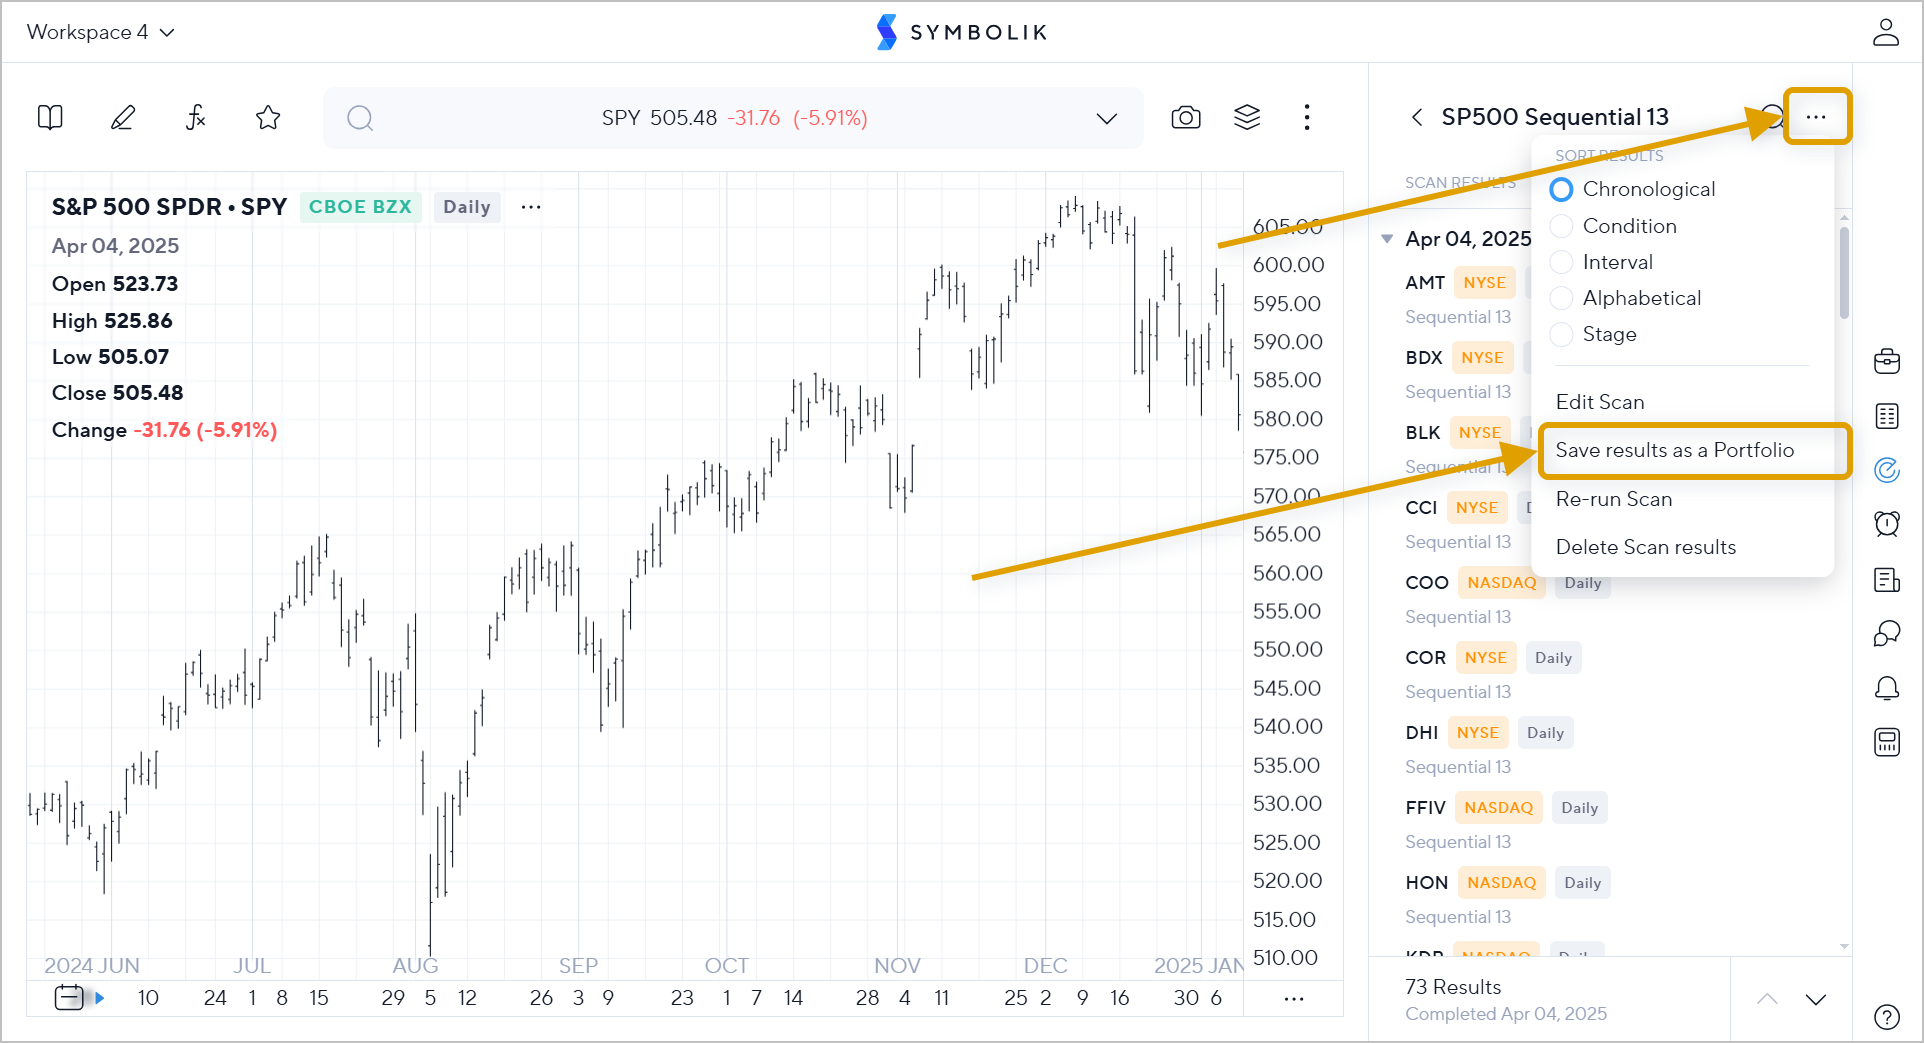The width and height of the screenshot is (1924, 1043).
Task: Open the layers stack icon
Action: 1247,118
